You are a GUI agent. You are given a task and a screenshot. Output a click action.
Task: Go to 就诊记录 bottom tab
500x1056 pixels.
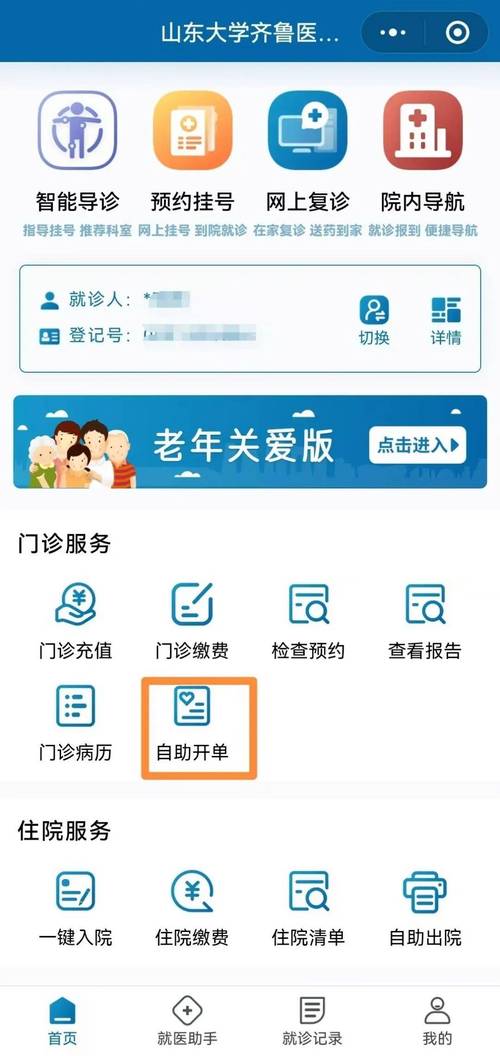pos(312,1021)
